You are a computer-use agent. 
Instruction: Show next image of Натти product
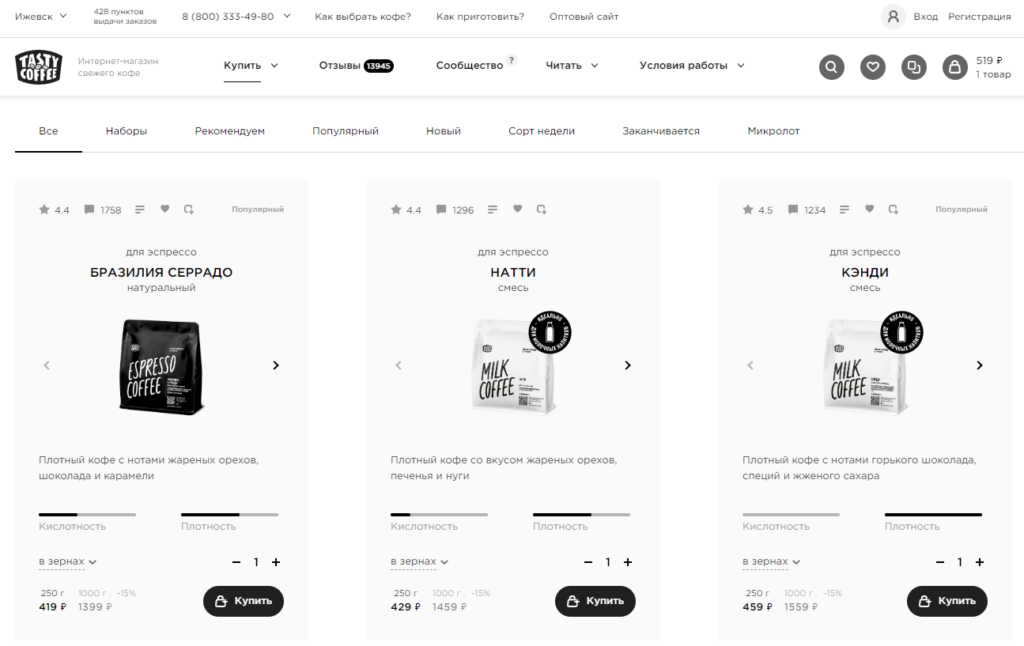pos(628,365)
